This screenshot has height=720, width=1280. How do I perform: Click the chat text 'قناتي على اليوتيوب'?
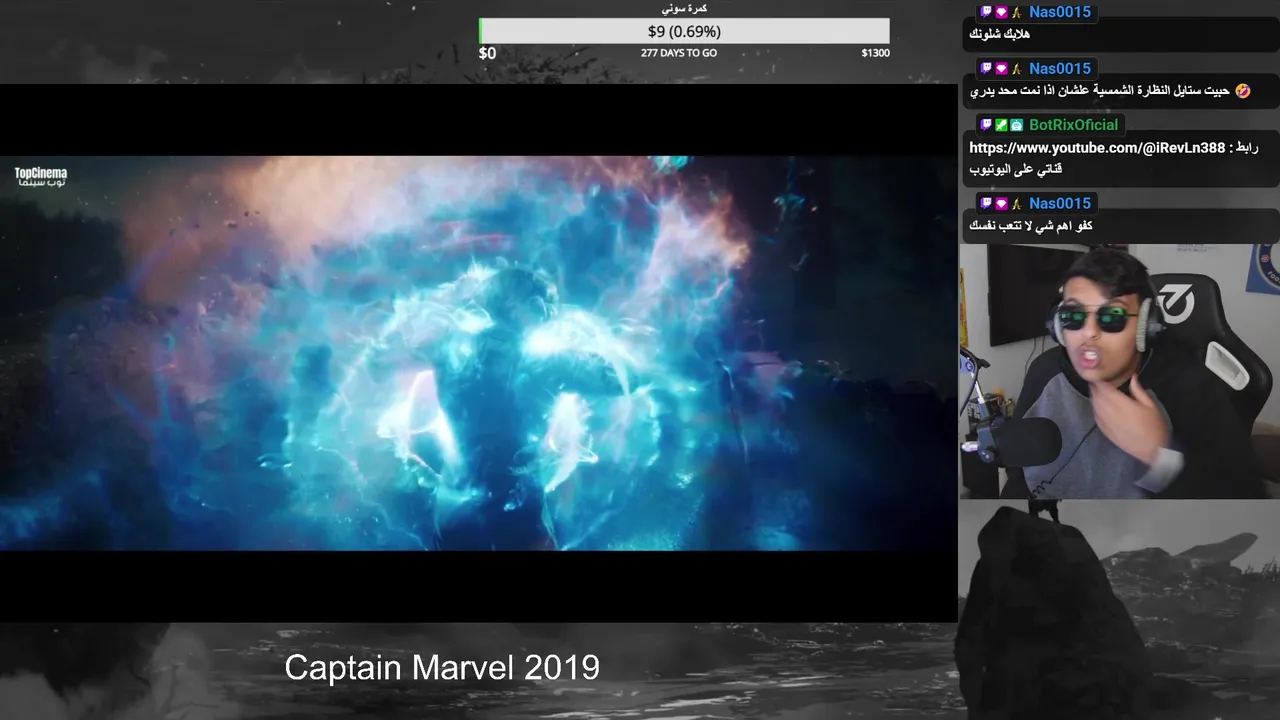1016,170
